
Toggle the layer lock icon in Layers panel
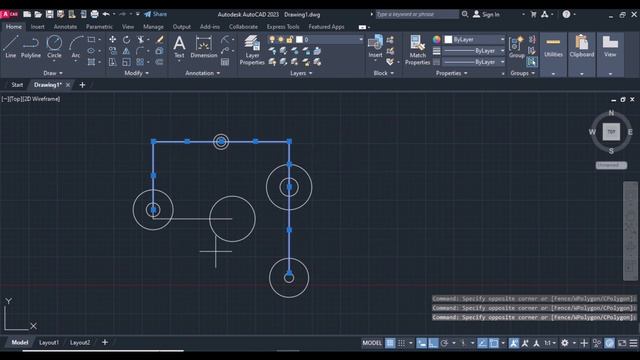click(x=289, y=40)
